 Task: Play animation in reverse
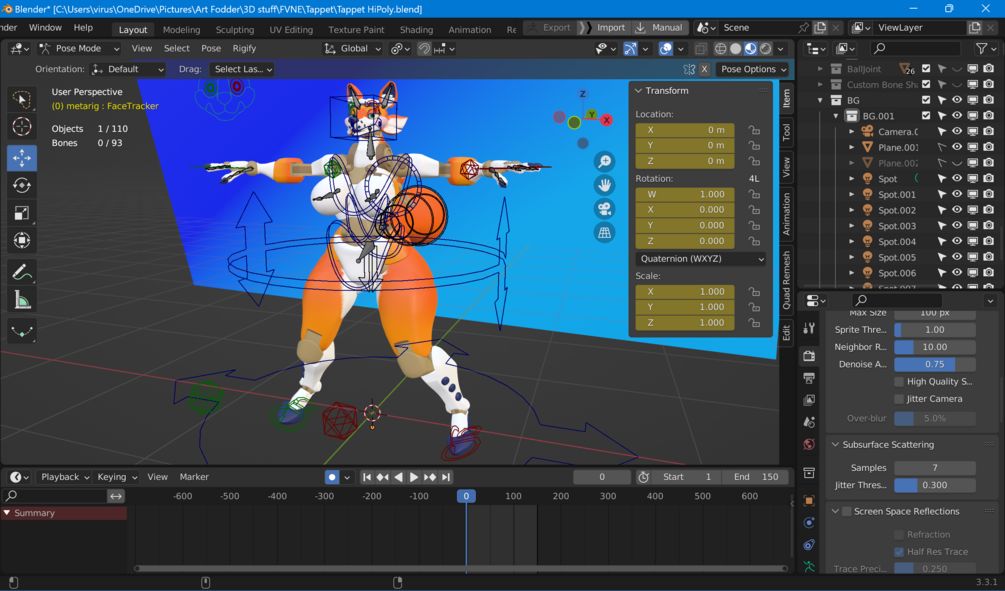399,477
